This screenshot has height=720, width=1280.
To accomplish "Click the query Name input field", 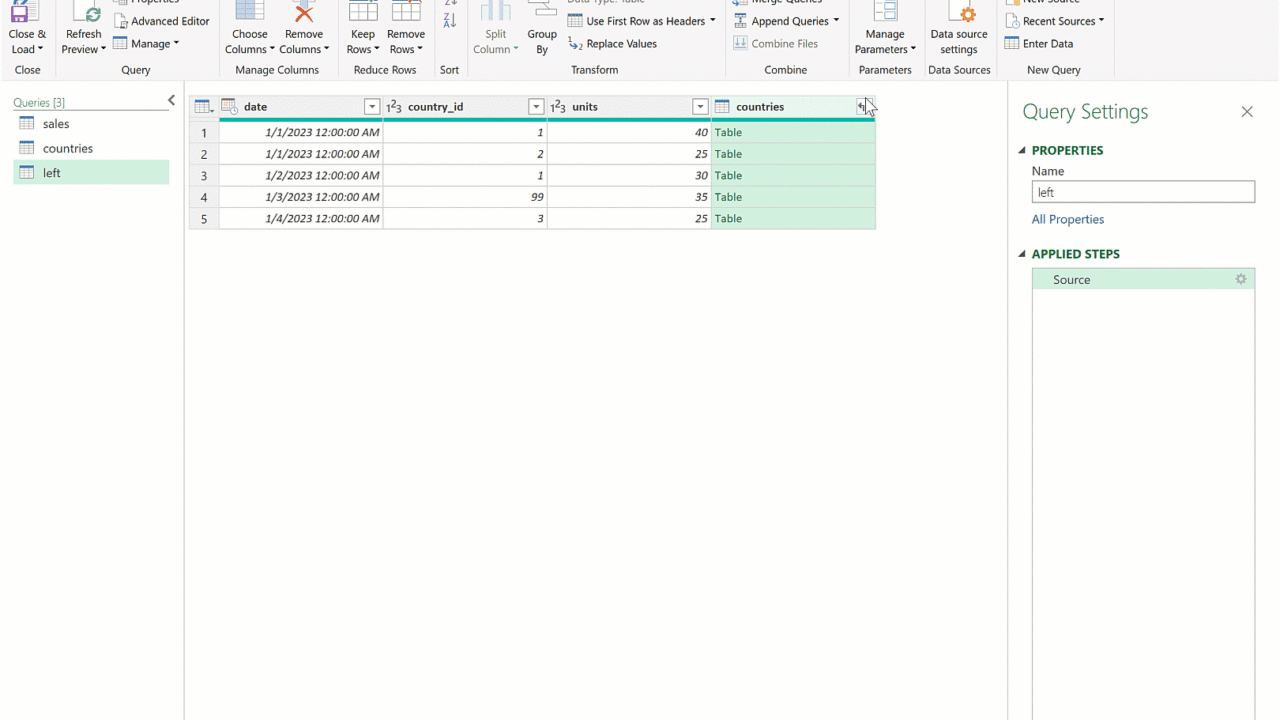I will coord(1142,193).
